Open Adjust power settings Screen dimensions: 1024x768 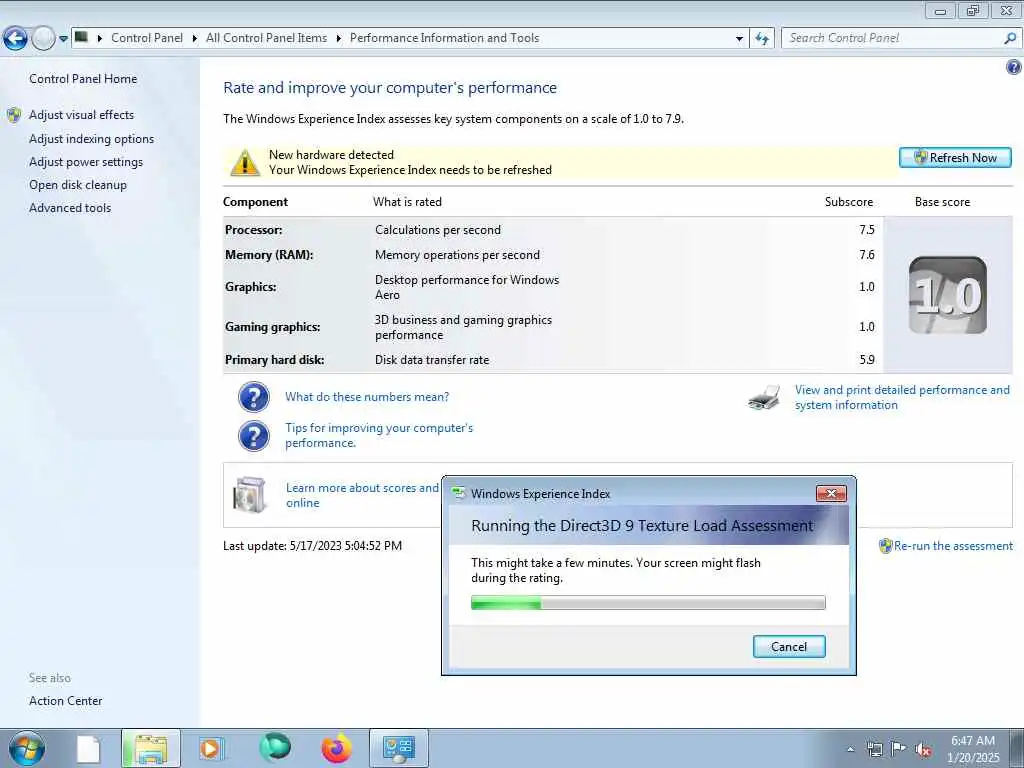point(86,162)
